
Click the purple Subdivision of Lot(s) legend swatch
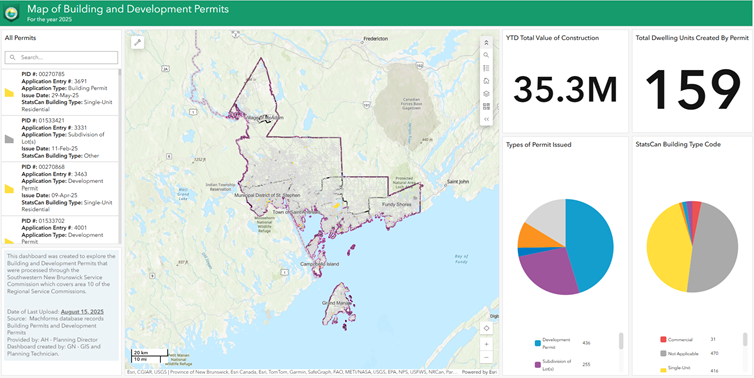pos(538,365)
